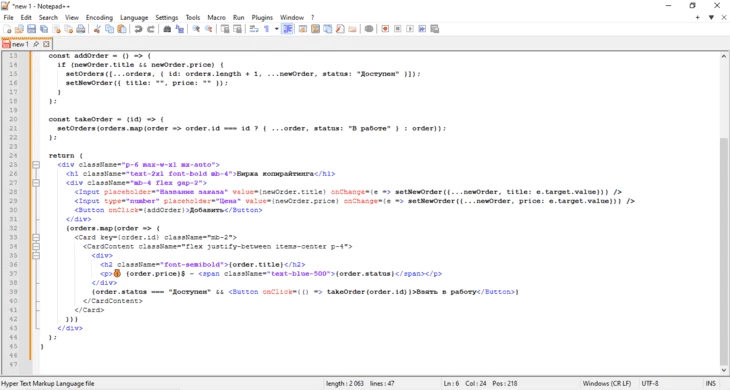Show the Document List panel
The width and height of the screenshot is (730, 390).
click(x=328, y=29)
